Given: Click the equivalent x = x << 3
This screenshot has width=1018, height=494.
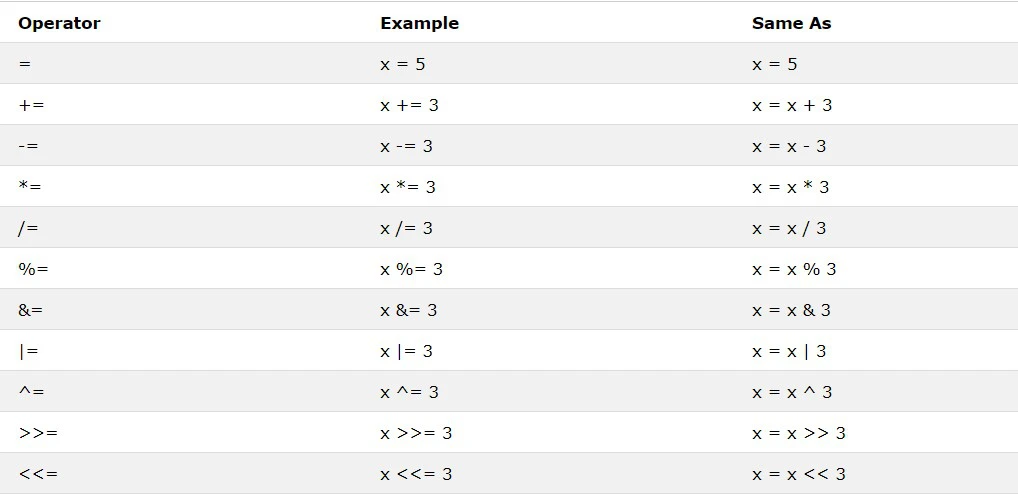Looking at the screenshot, I should [798, 474].
